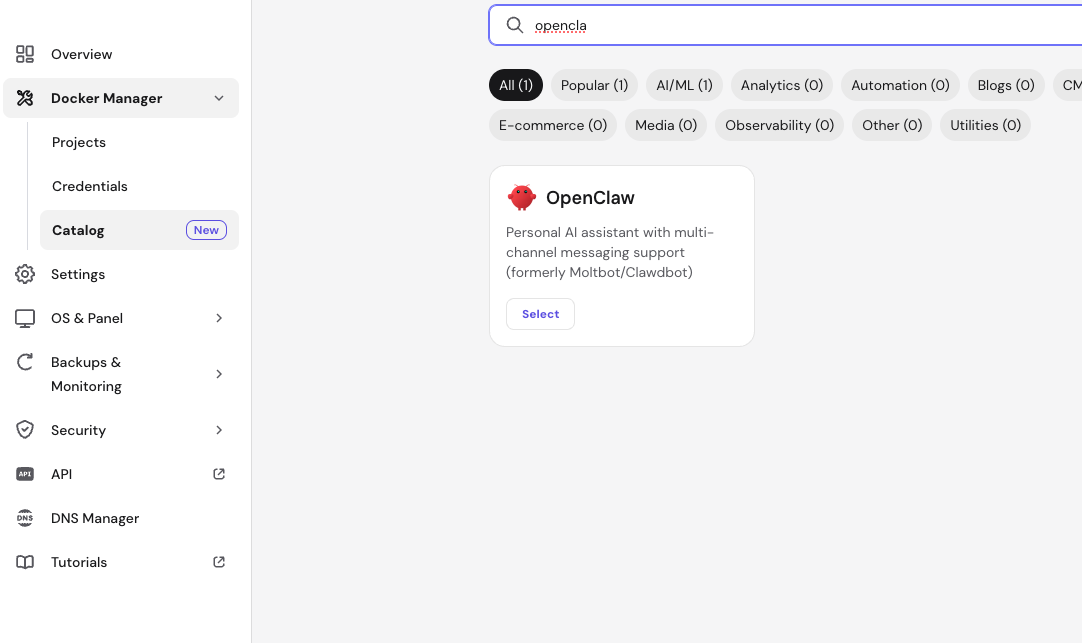This screenshot has height=643, width=1082.
Task: Select the Security shield icon
Action: (25, 430)
